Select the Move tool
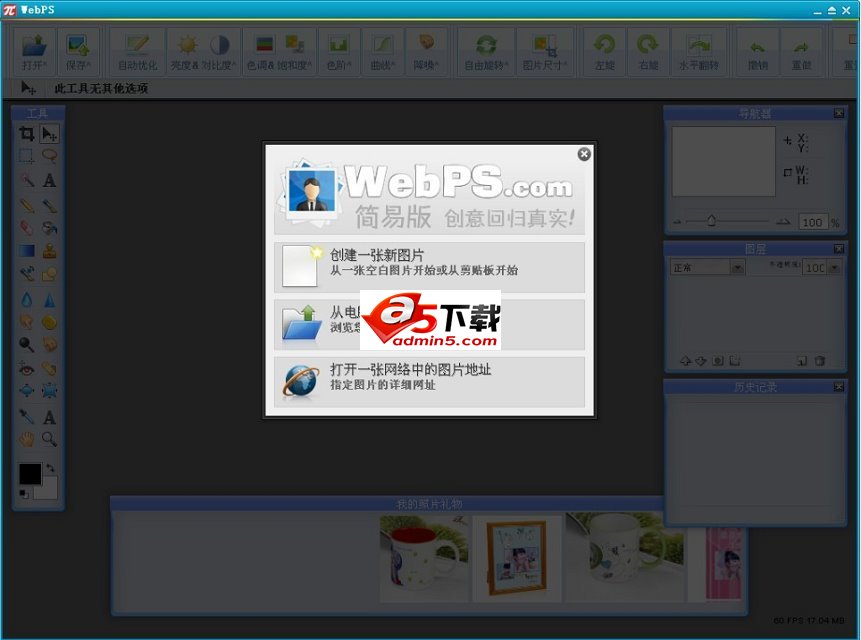Screen dimensions: 861x640 click(x=48, y=136)
